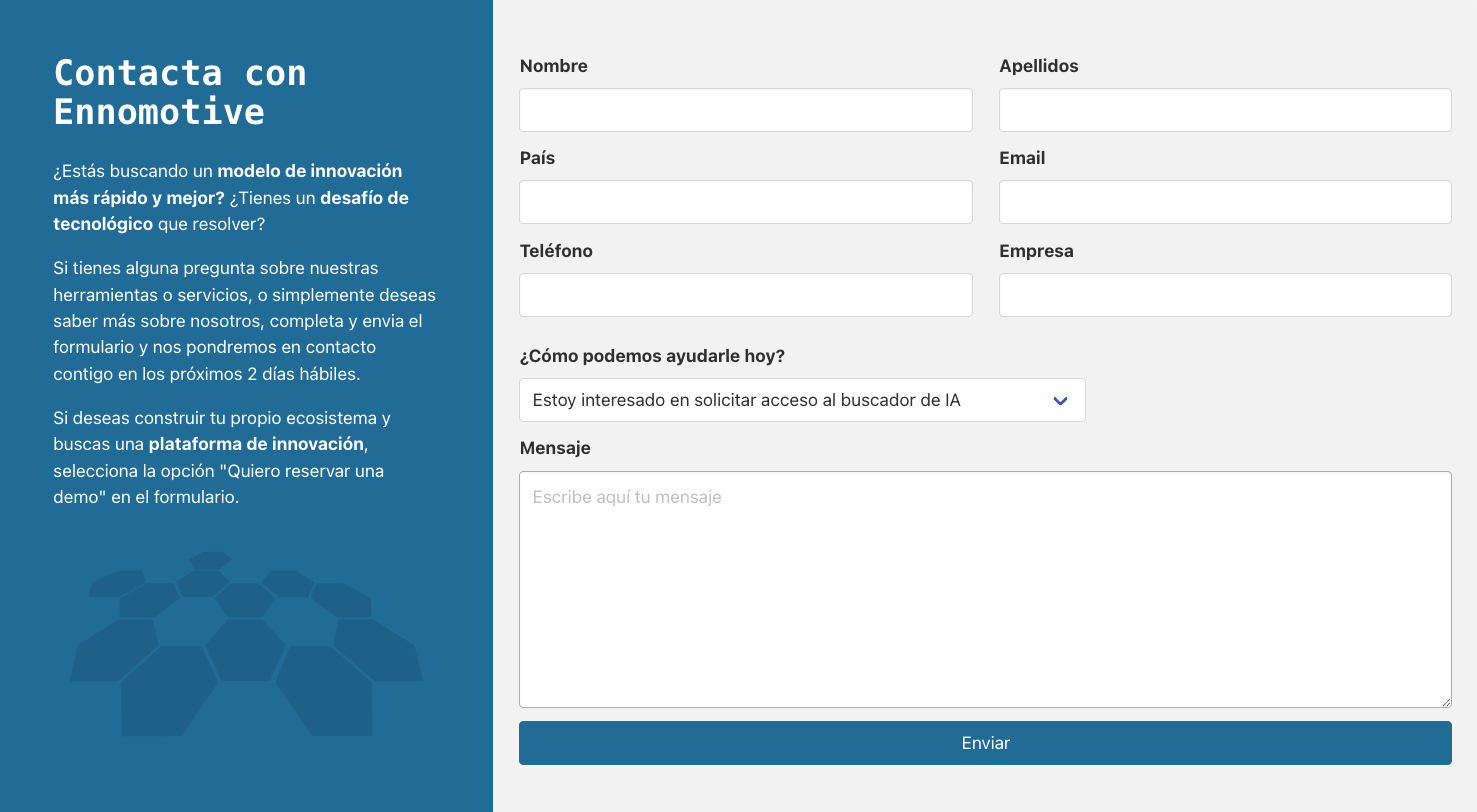The image size is (1477, 812).
Task: Click the Nombre text field
Action: (x=745, y=110)
